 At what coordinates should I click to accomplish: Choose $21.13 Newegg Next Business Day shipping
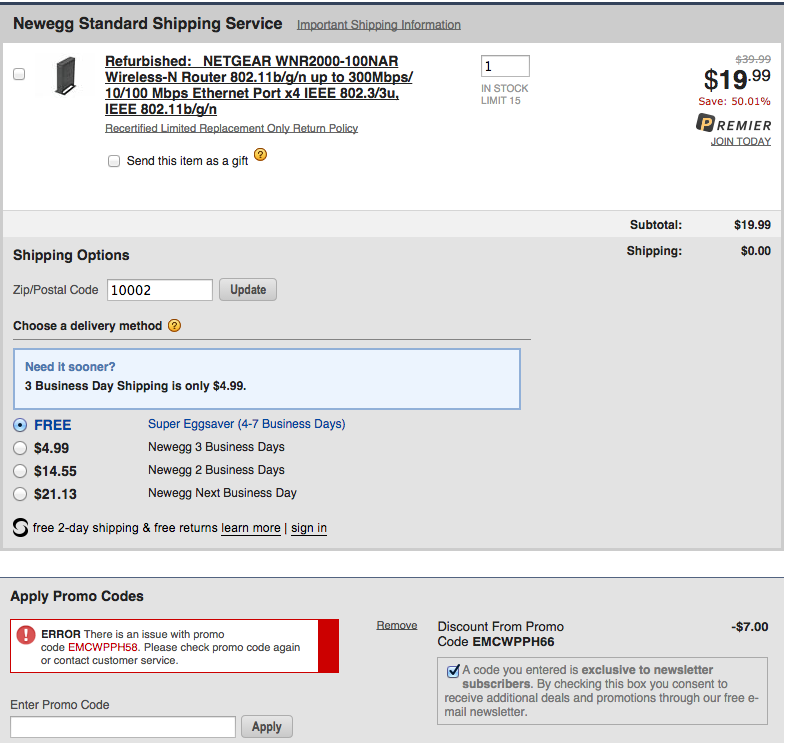pyautogui.click(x=20, y=494)
